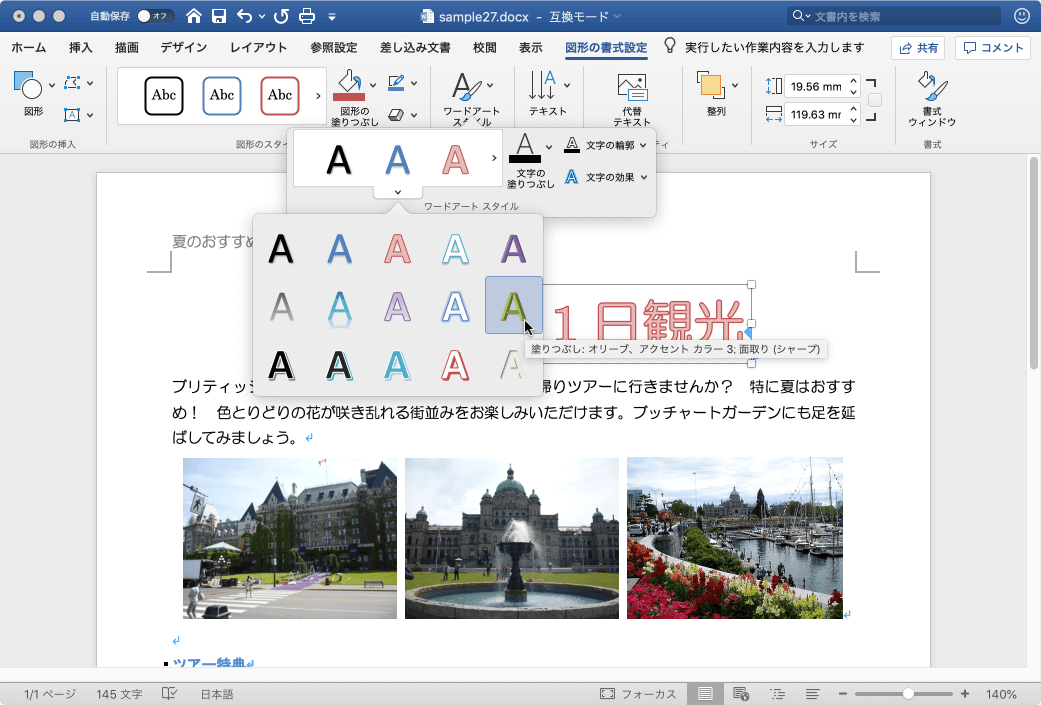1041x705 pixels.
Task: Open the 文字の塗りつぶし color dropdown arrow
Action: 549,147
